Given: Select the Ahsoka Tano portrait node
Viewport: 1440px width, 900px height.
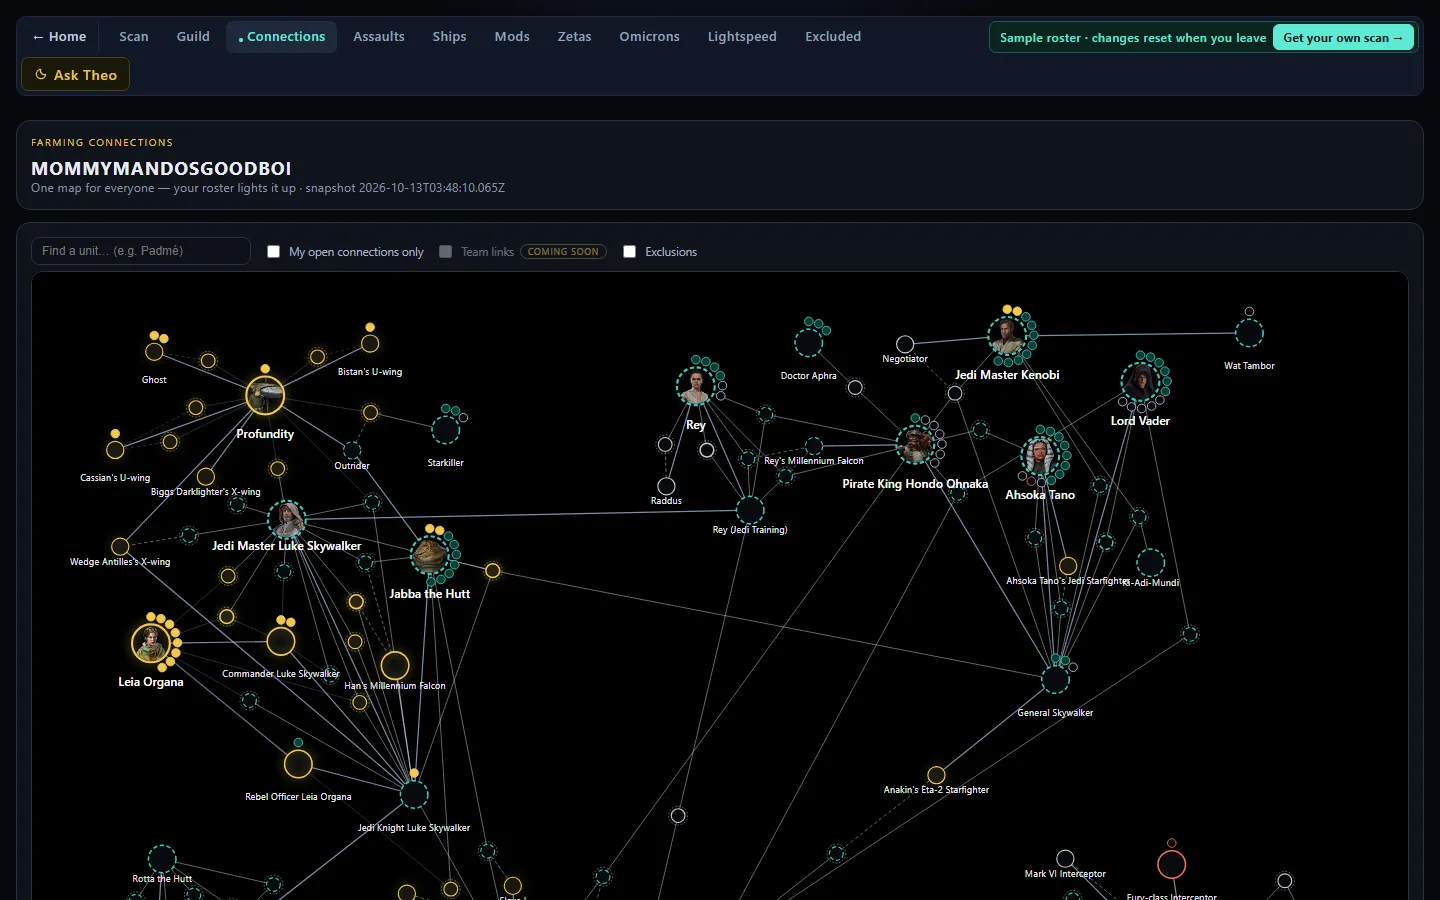Looking at the screenshot, I should [x=1040, y=456].
